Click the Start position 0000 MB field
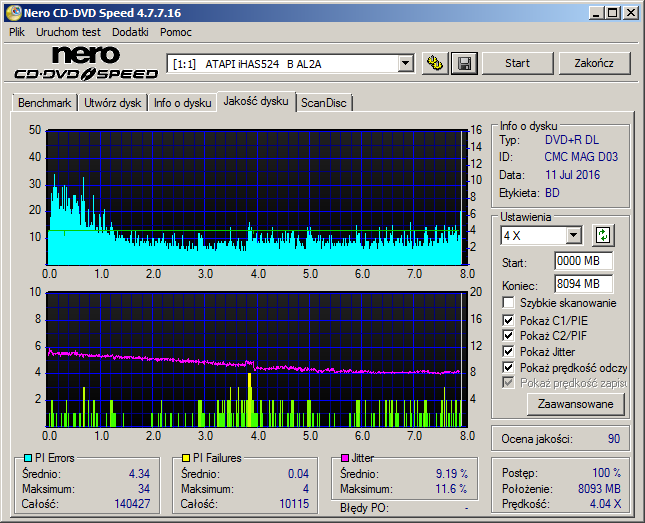Image resolution: width=645 pixels, height=523 pixels. tap(583, 261)
